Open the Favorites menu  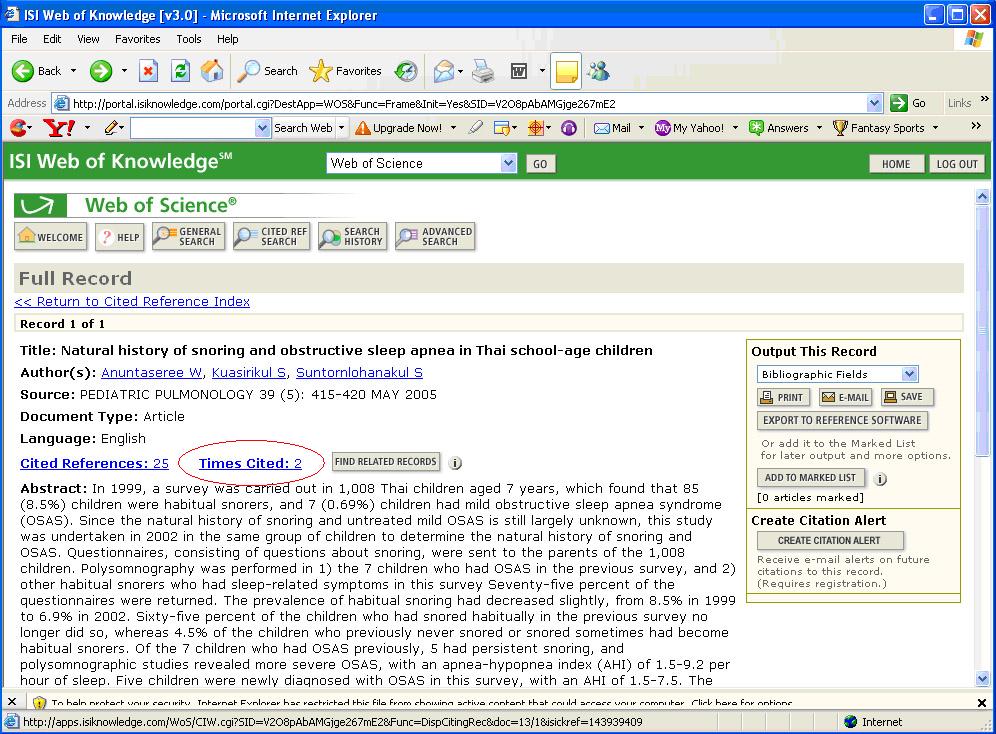coord(138,39)
